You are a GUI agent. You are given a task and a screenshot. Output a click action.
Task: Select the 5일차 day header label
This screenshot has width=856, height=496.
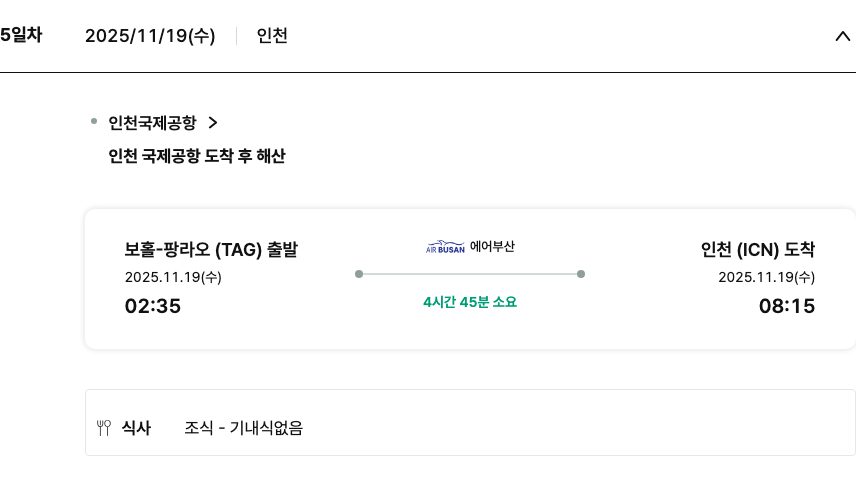tap(21, 35)
